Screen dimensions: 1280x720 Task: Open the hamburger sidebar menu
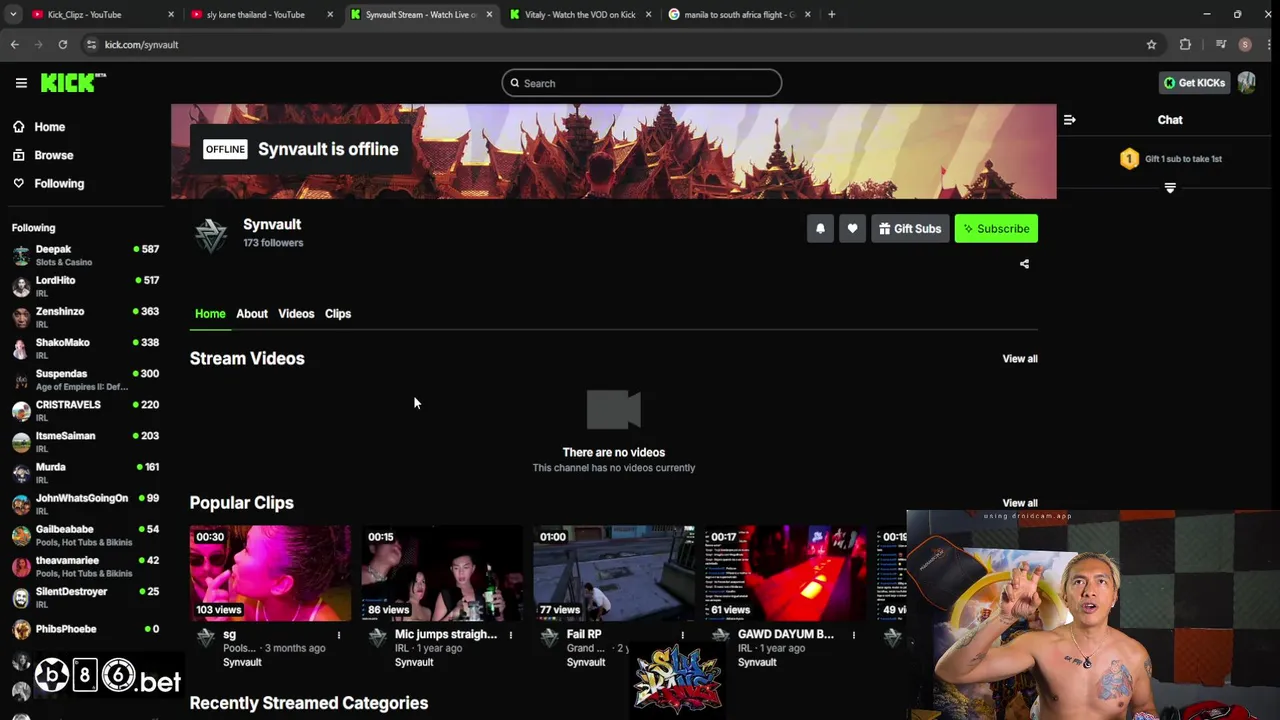pyautogui.click(x=21, y=83)
